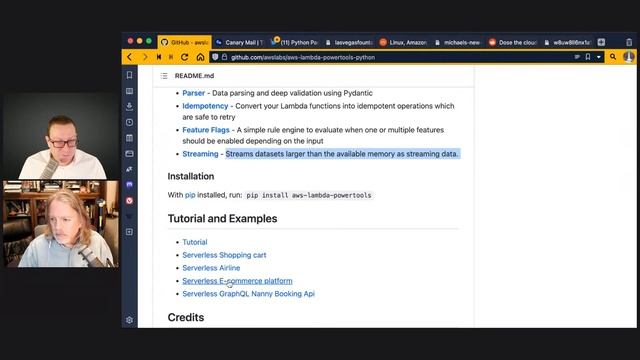The width and height of the screenshot is (640, 360).
Task: Open the closed tabs trash icon
Action: pos(629,42)
